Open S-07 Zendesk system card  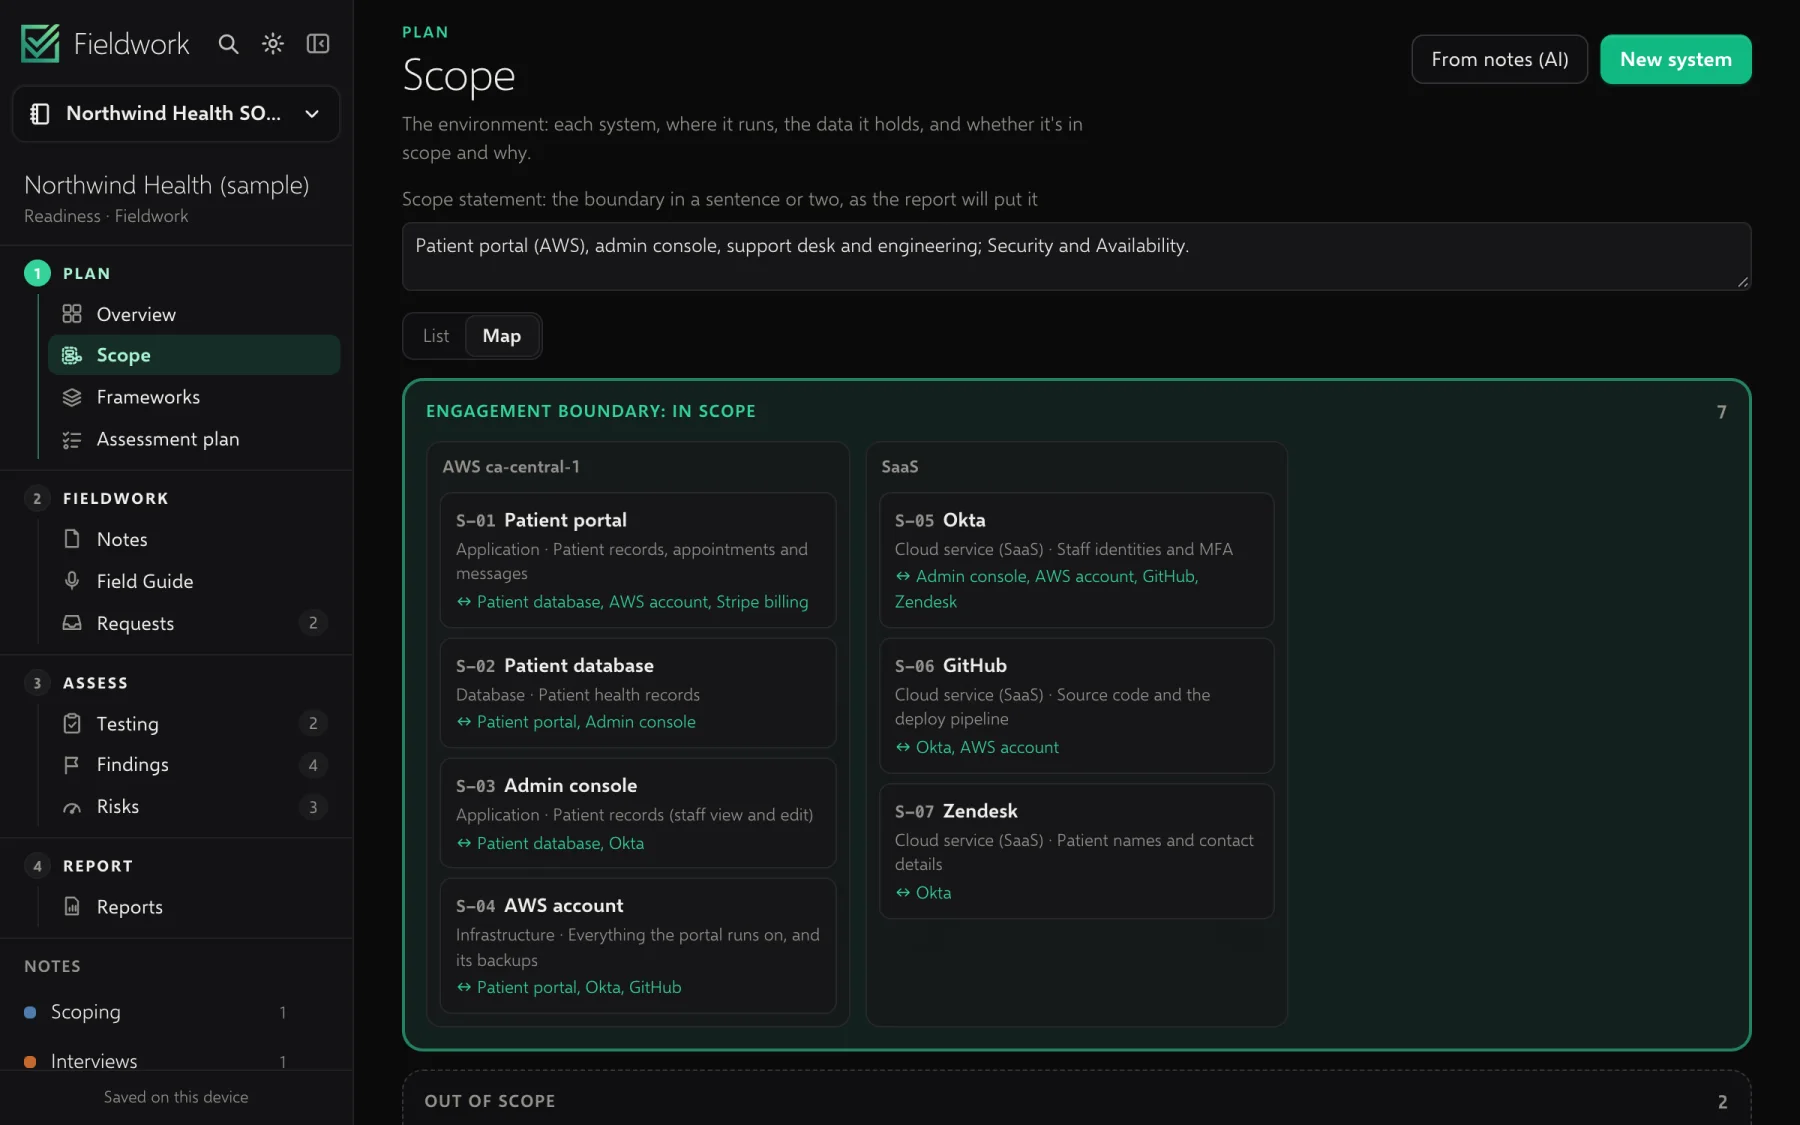click(1076, 851)
